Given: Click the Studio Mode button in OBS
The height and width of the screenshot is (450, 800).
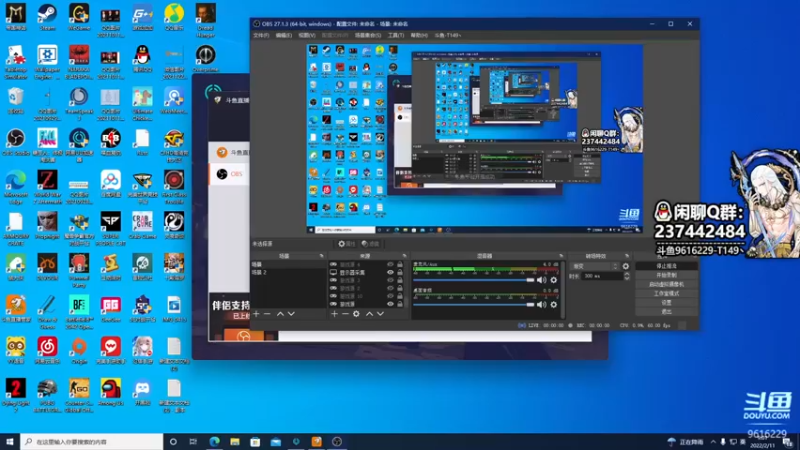Looking at the screenshot, I should click(666, 293).
